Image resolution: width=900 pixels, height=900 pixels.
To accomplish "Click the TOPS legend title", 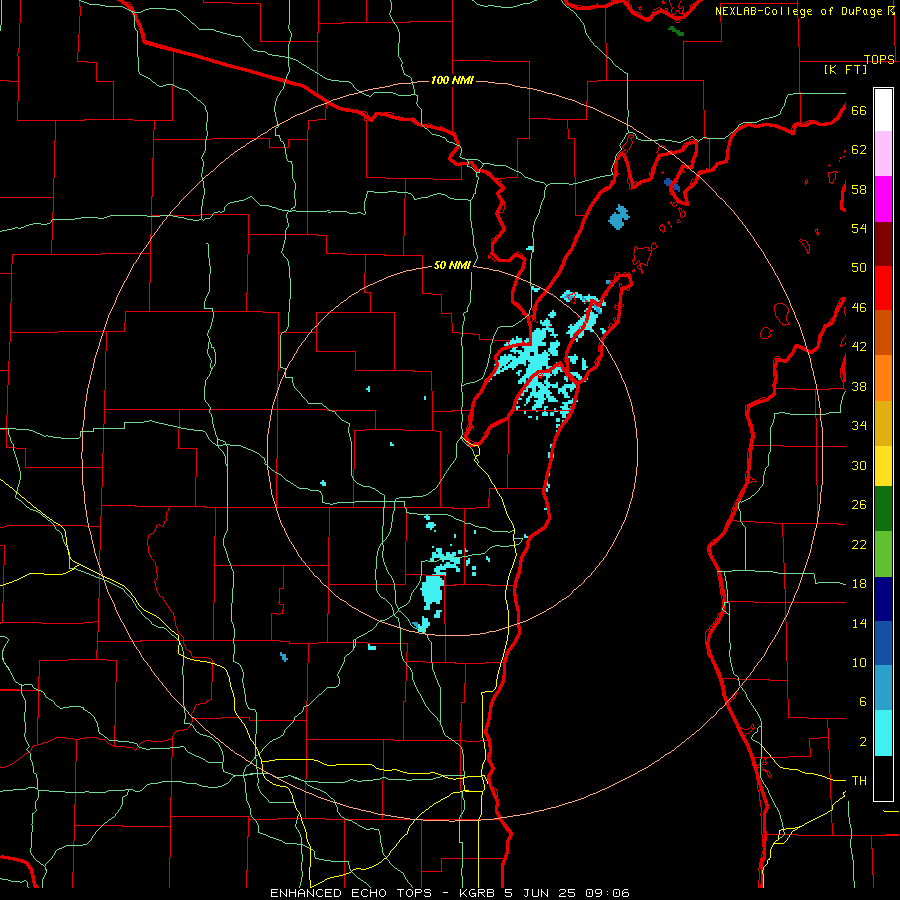I will (x=879, y=59).
